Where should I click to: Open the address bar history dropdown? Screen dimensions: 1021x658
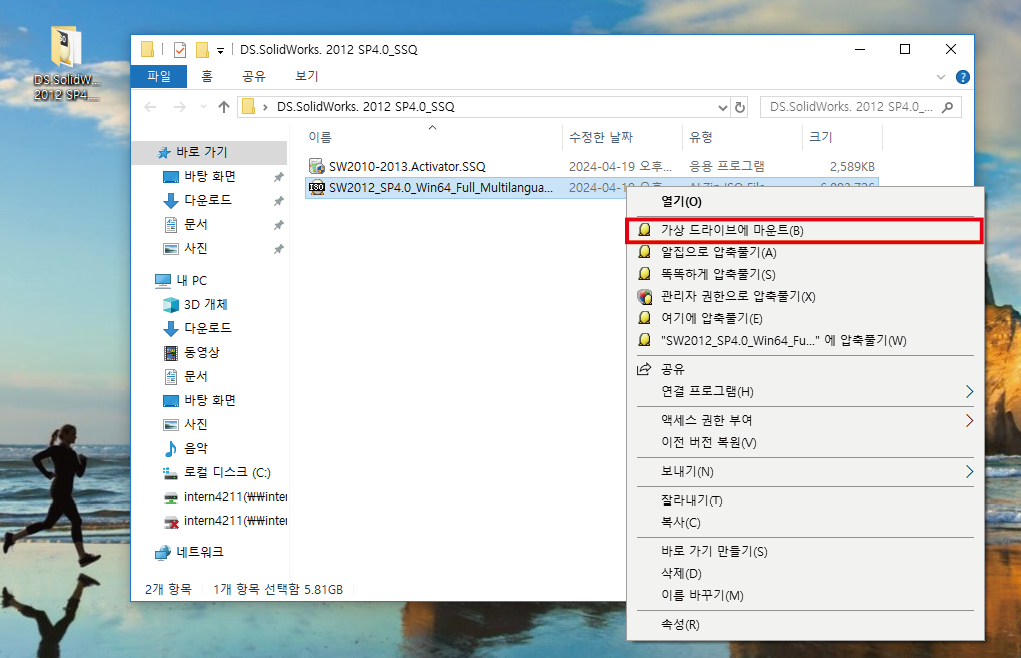(722, 107)
